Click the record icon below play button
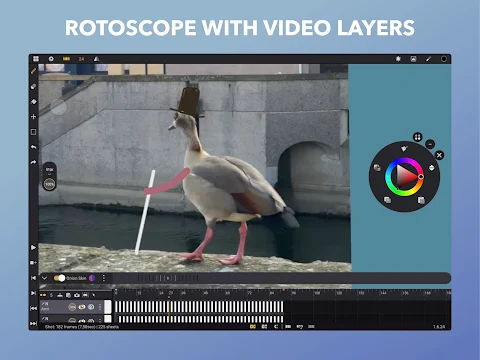This screenshot has width=480, height=360. 33,263
